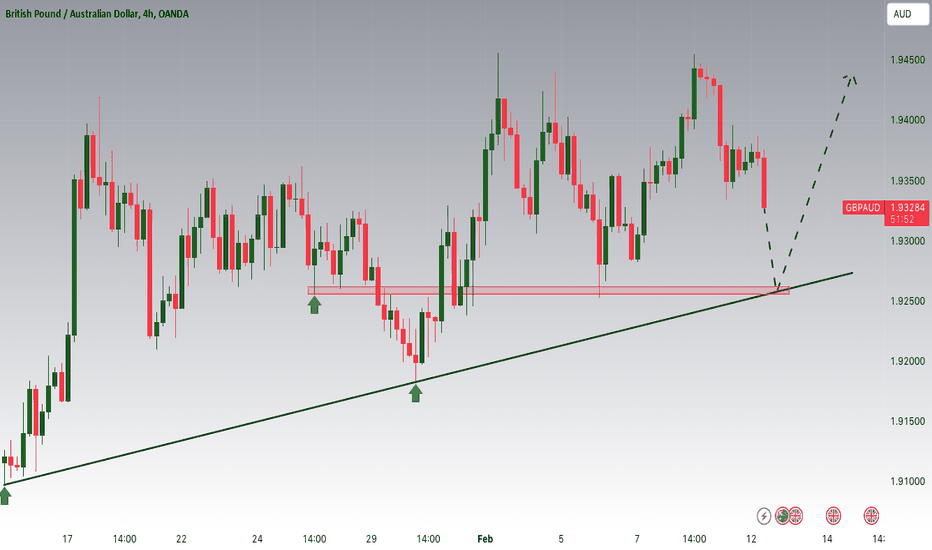Click the 24 date label on time axis
Screen dimensions: 932x550
coord(257,539)
